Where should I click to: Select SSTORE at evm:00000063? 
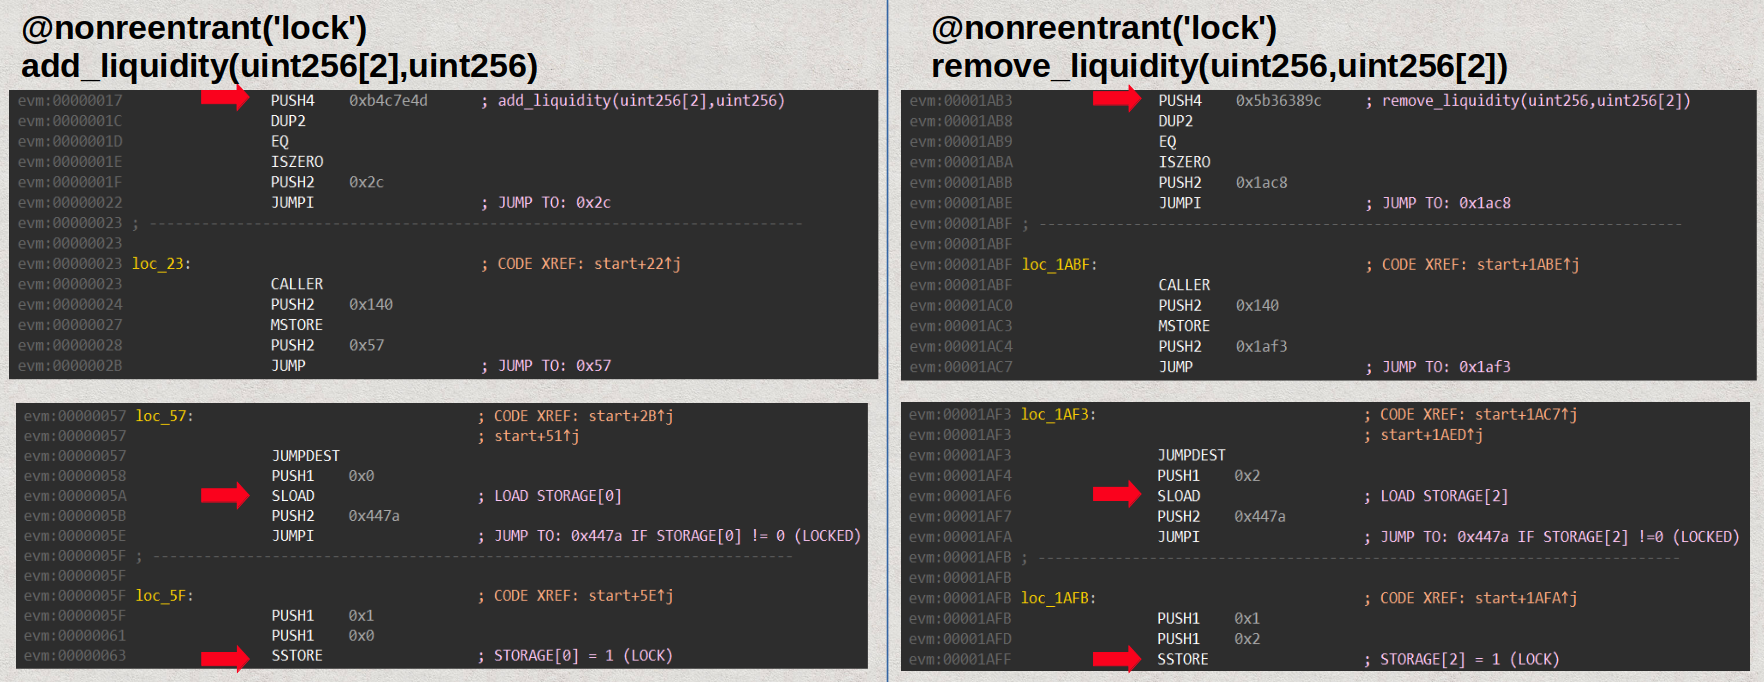pos(297,656)
